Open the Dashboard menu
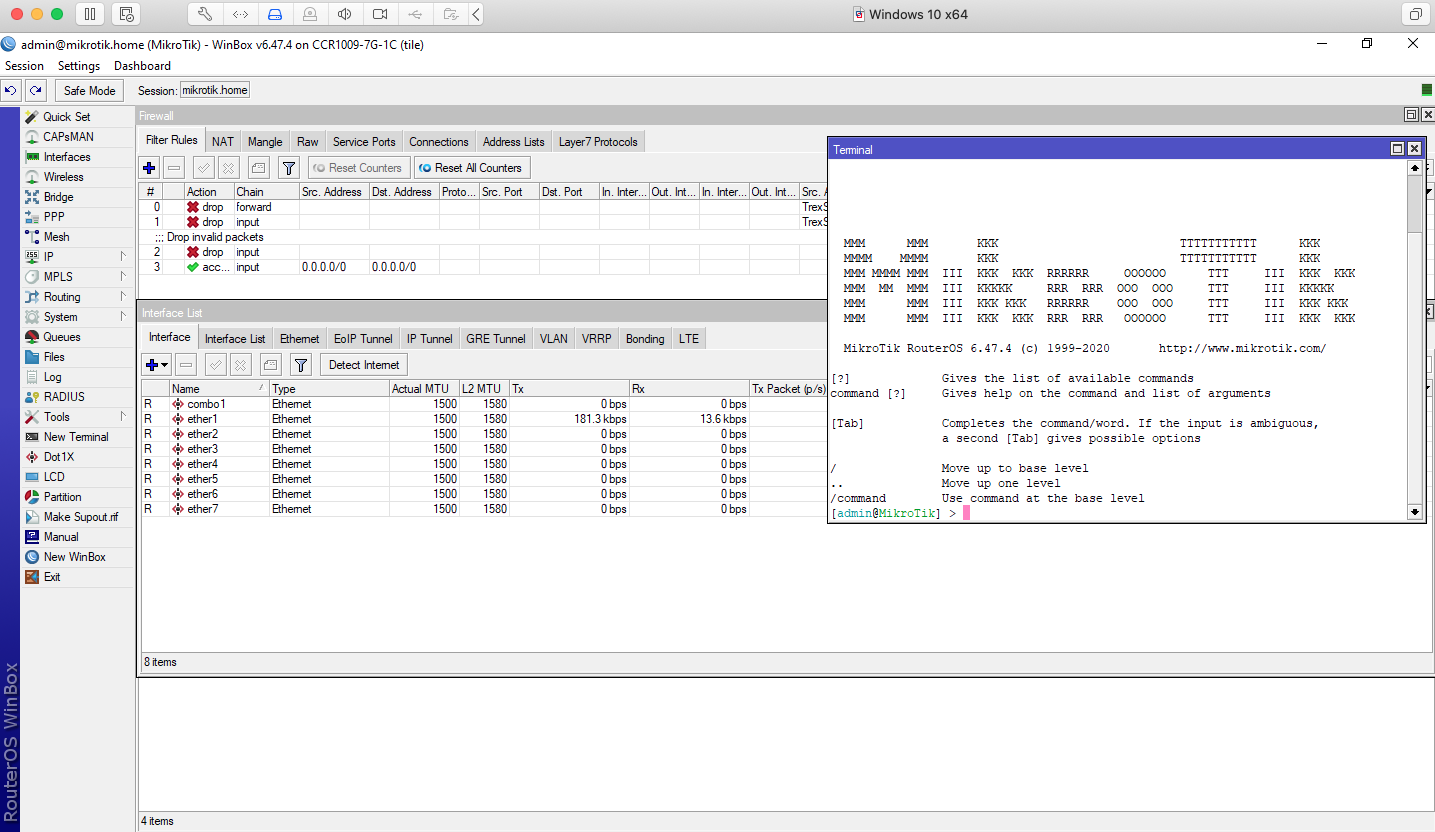Screen dimensions: 1435x832 tap(142, 66)
